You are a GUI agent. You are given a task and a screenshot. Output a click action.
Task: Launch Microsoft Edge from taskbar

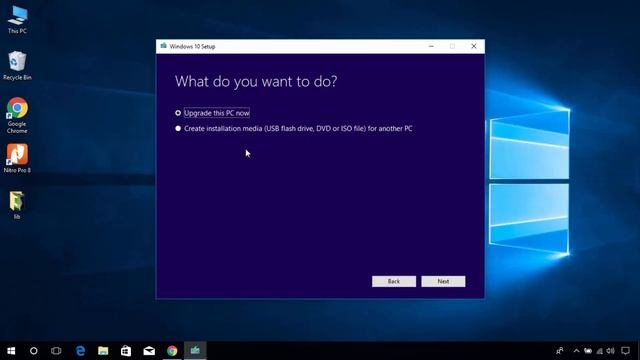(80, 351)
